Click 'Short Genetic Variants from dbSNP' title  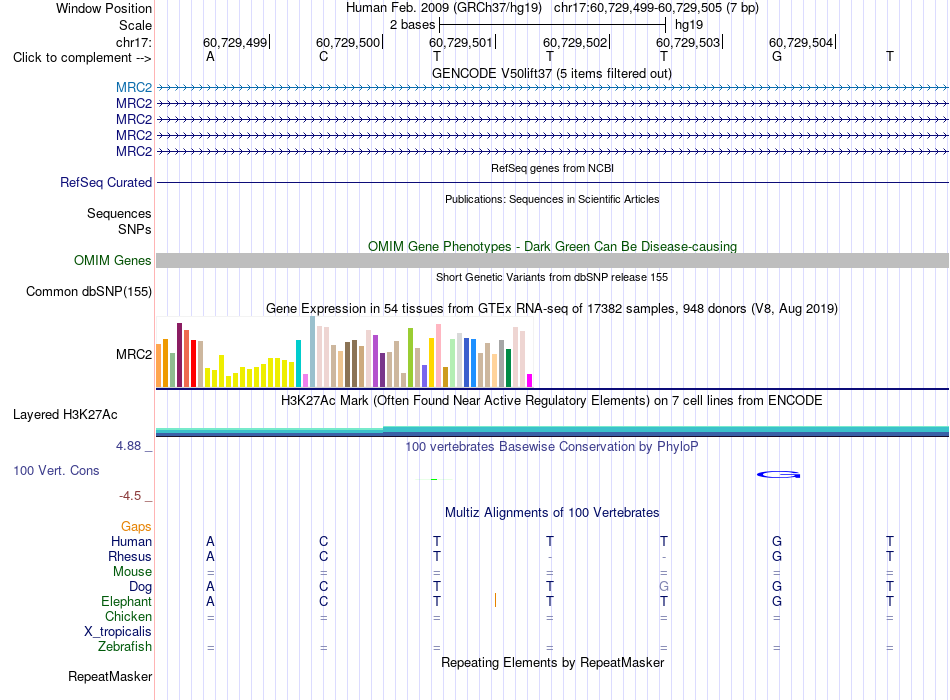click(552, 277)
